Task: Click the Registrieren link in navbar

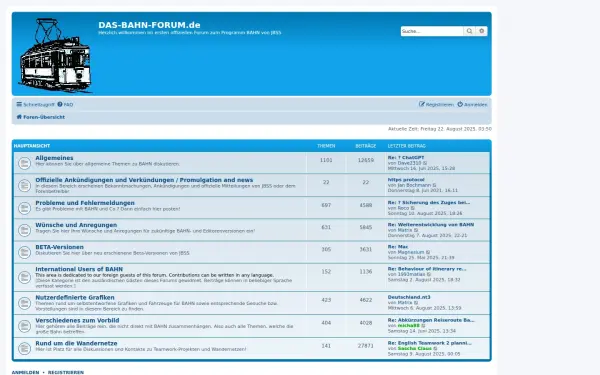Action: click(436, 104)
